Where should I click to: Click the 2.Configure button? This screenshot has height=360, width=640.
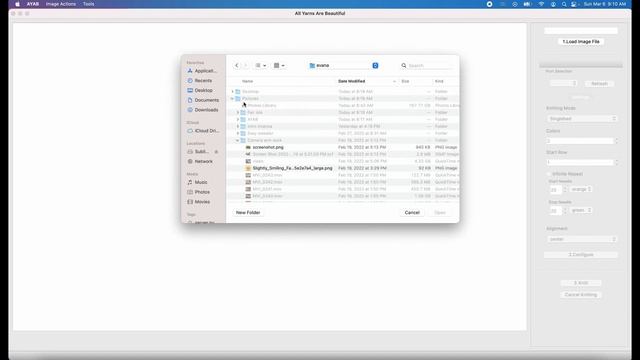pos(581,255)
